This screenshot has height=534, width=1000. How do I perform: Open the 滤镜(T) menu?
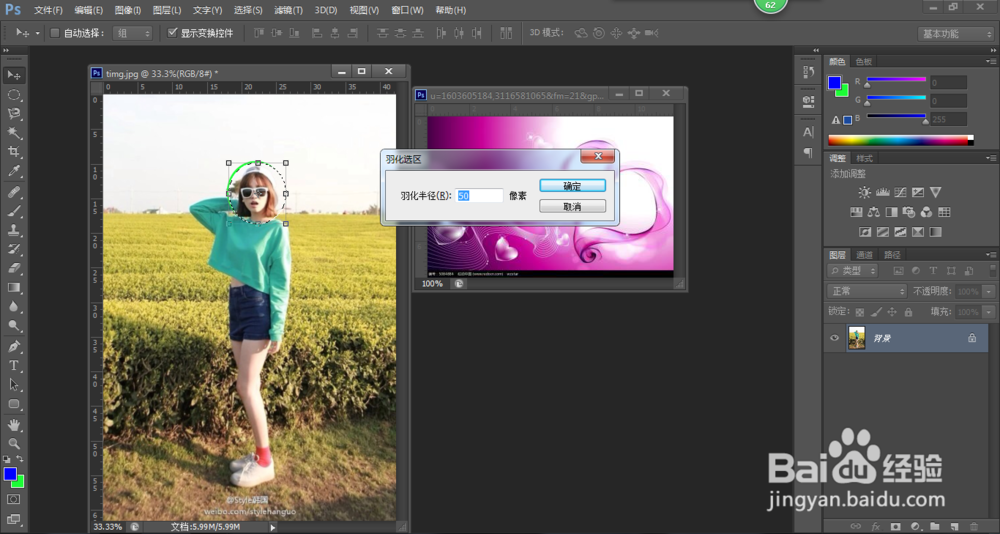288,10
